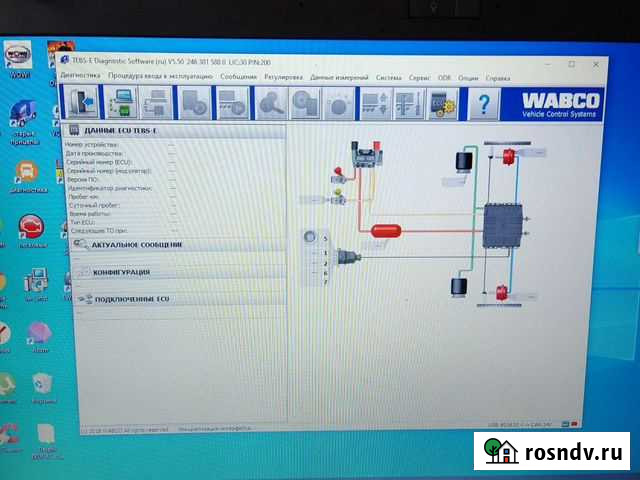Select the Дата производства row
The height and width of the screenshot is (480, 640).
(121, 153)
